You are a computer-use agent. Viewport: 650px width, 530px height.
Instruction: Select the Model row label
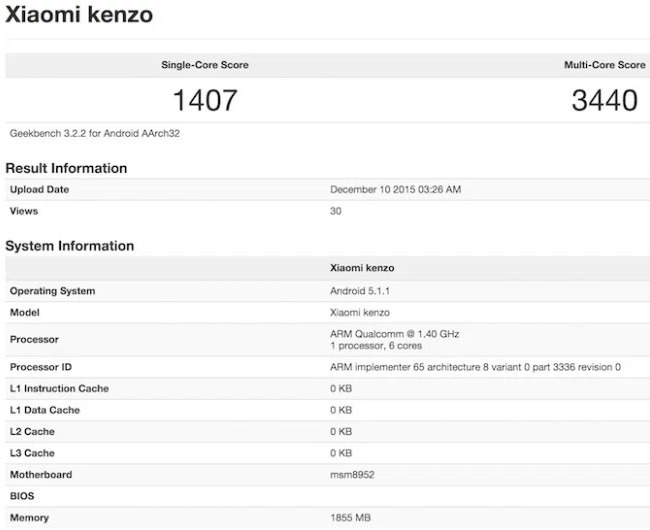pyautogui.click(x=24, y=312)
